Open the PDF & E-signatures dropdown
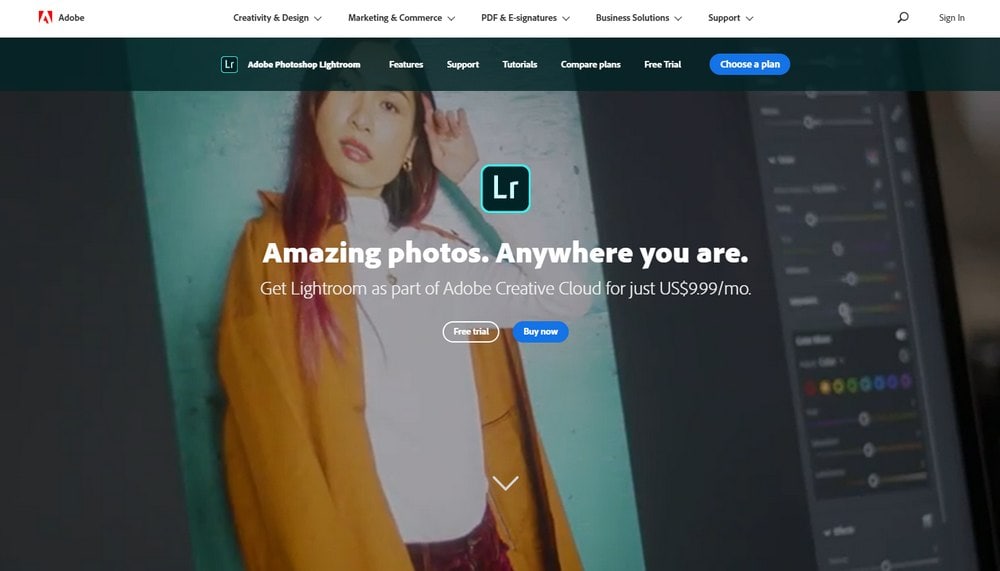 coord(525,18)
